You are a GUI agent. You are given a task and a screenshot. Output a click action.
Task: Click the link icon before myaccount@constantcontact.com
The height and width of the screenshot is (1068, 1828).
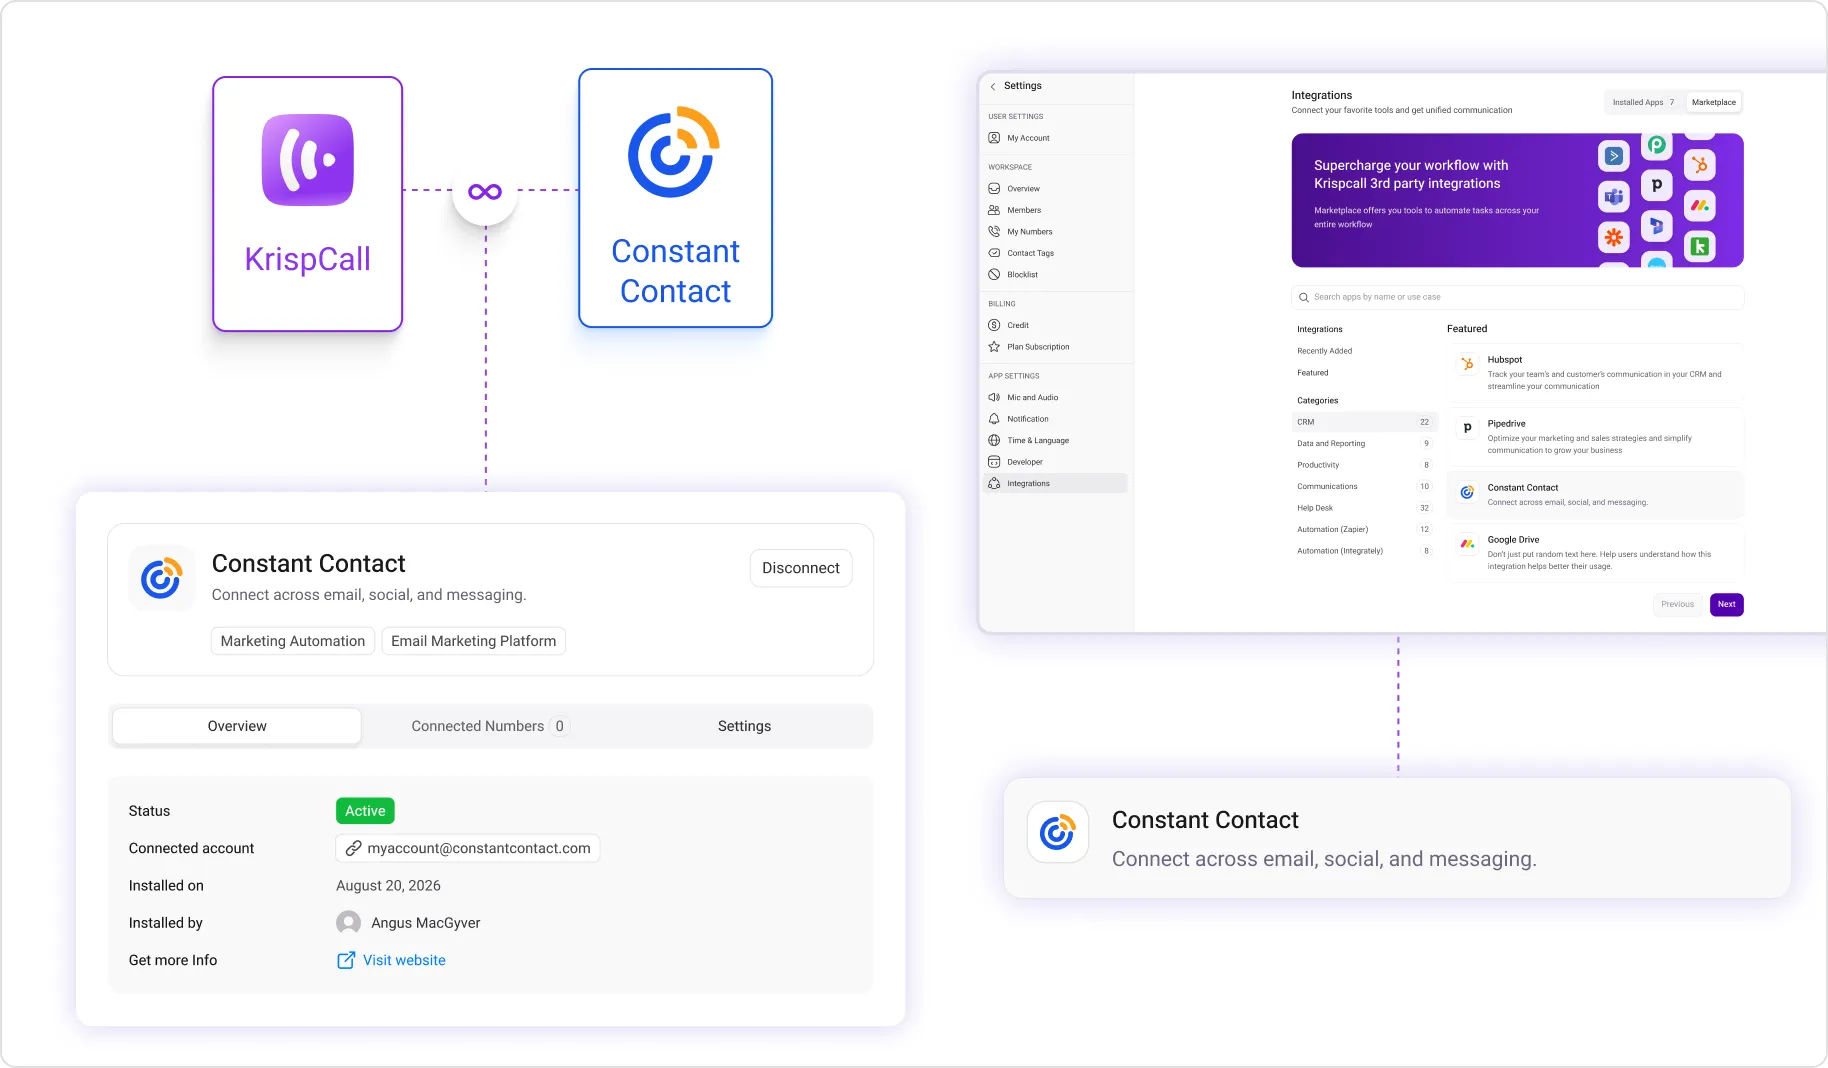353,848
